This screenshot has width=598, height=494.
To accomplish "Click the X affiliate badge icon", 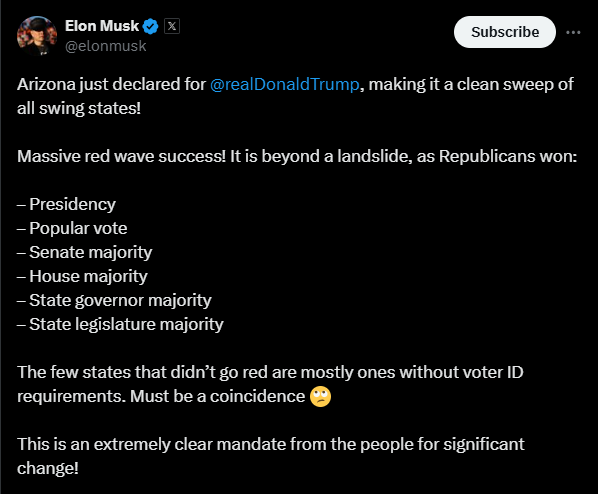I will click(x=172, y=26).
